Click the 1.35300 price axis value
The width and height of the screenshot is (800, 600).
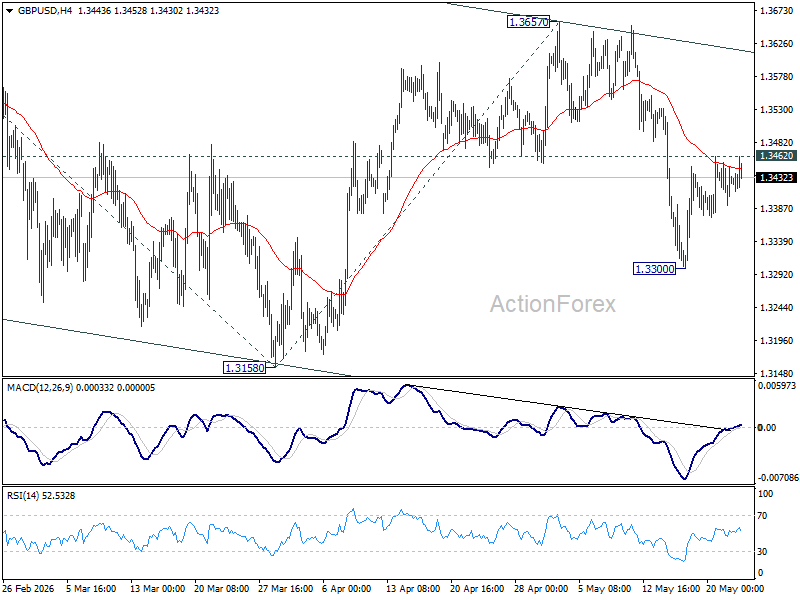[x=777, y=110]
